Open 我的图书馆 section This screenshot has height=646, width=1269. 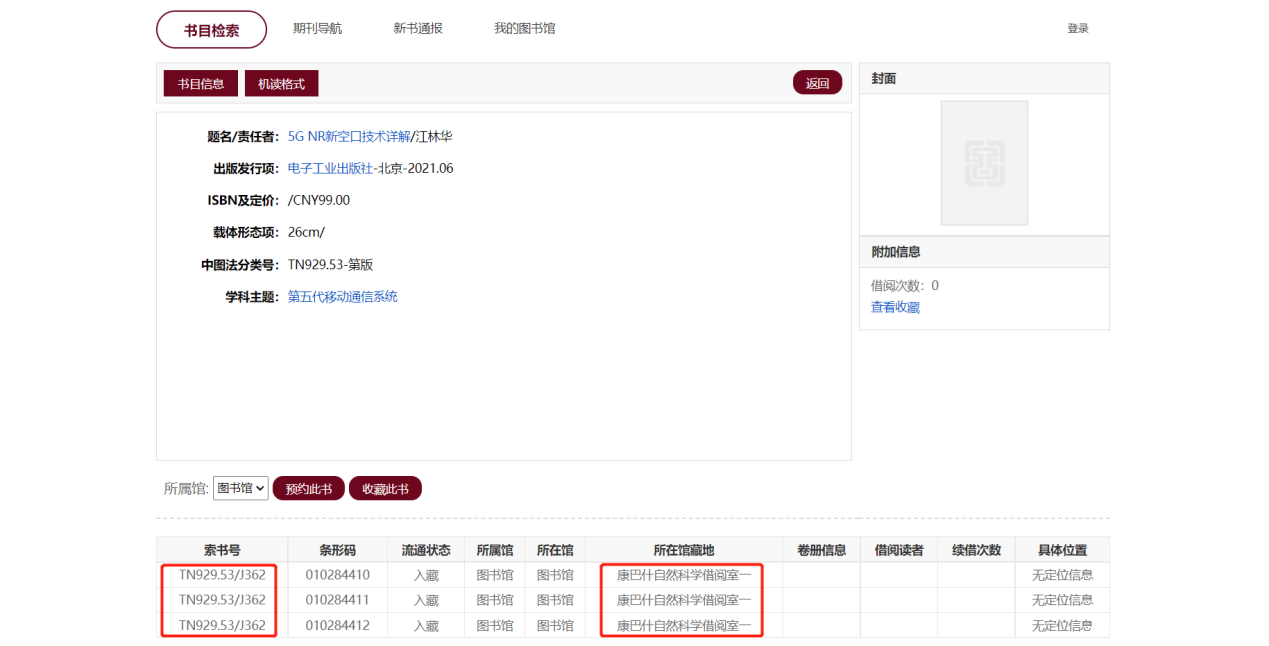point(524,28)
